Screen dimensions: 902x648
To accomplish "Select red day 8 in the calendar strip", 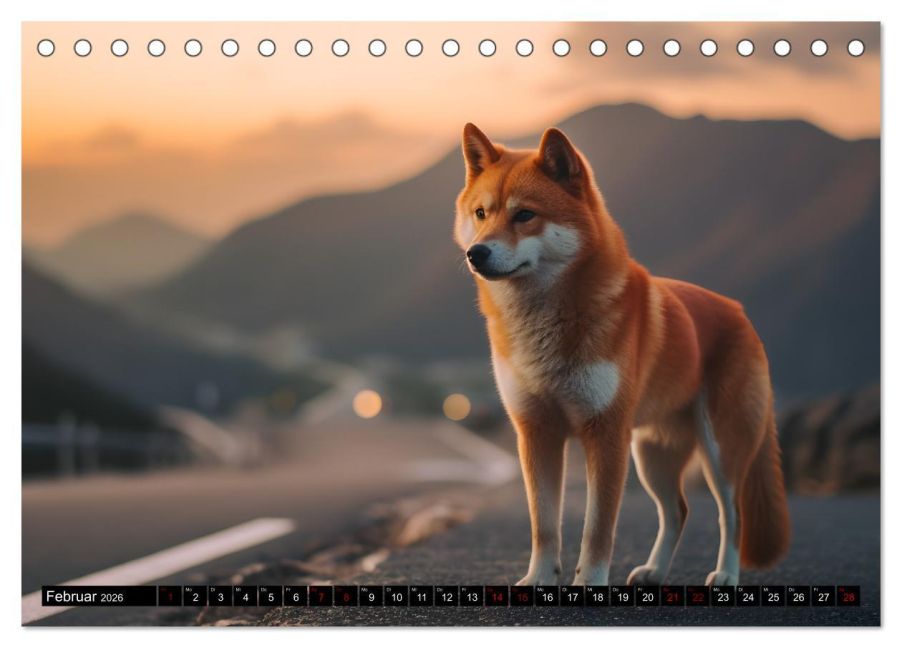I will point(346,596).
